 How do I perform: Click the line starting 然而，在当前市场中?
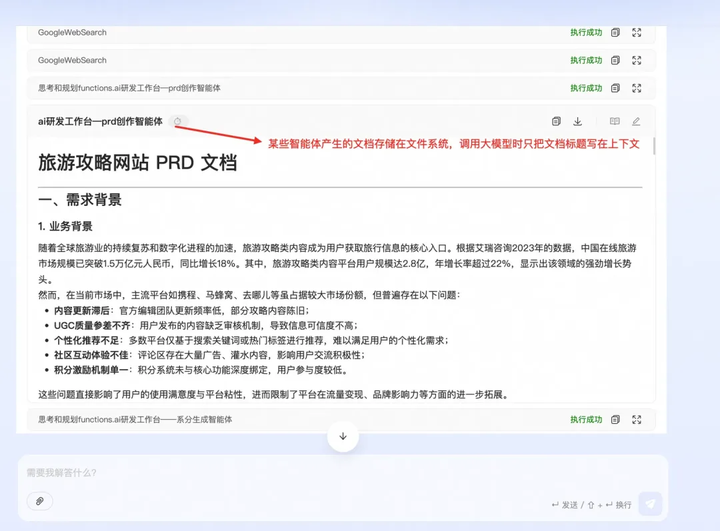click(249, 295)
